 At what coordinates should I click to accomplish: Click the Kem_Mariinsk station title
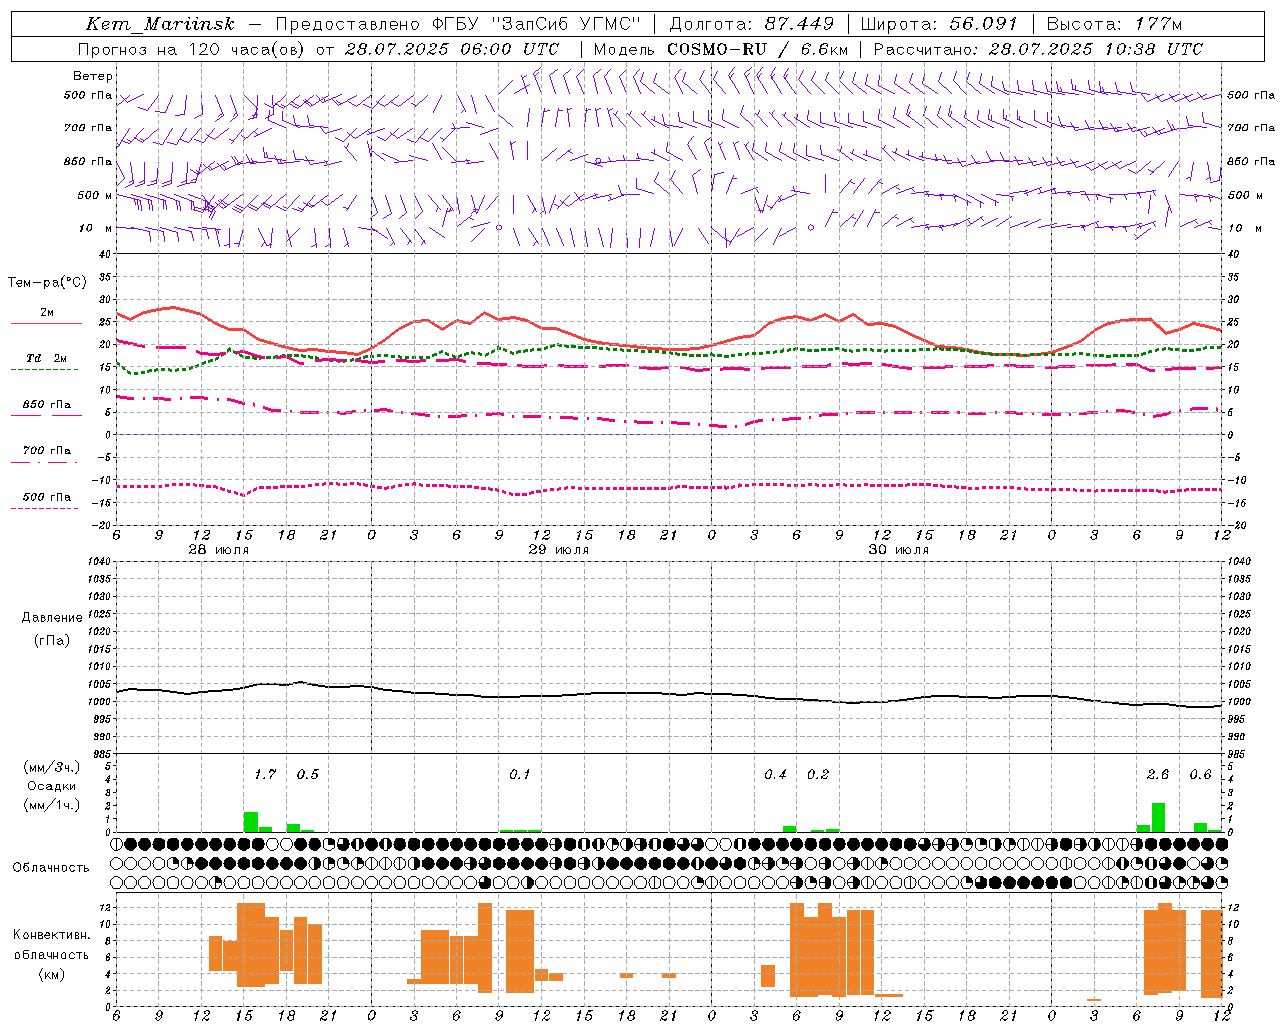[160, 24]
